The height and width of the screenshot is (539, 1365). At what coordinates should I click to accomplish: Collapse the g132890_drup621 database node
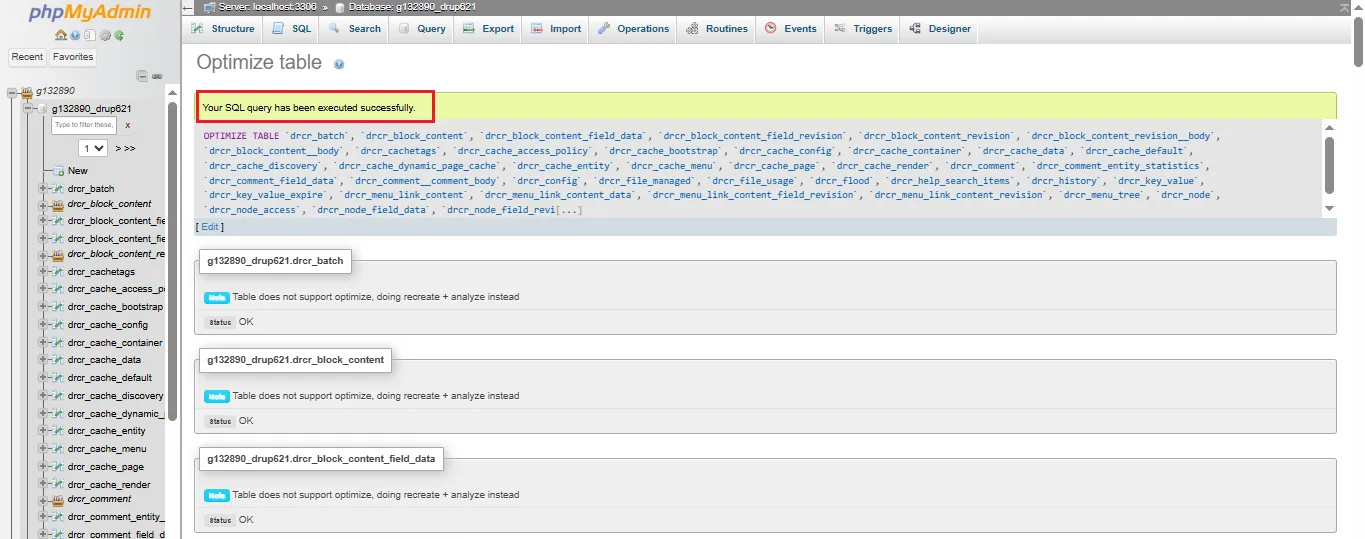pyautogui.click(x=29, y=108)
